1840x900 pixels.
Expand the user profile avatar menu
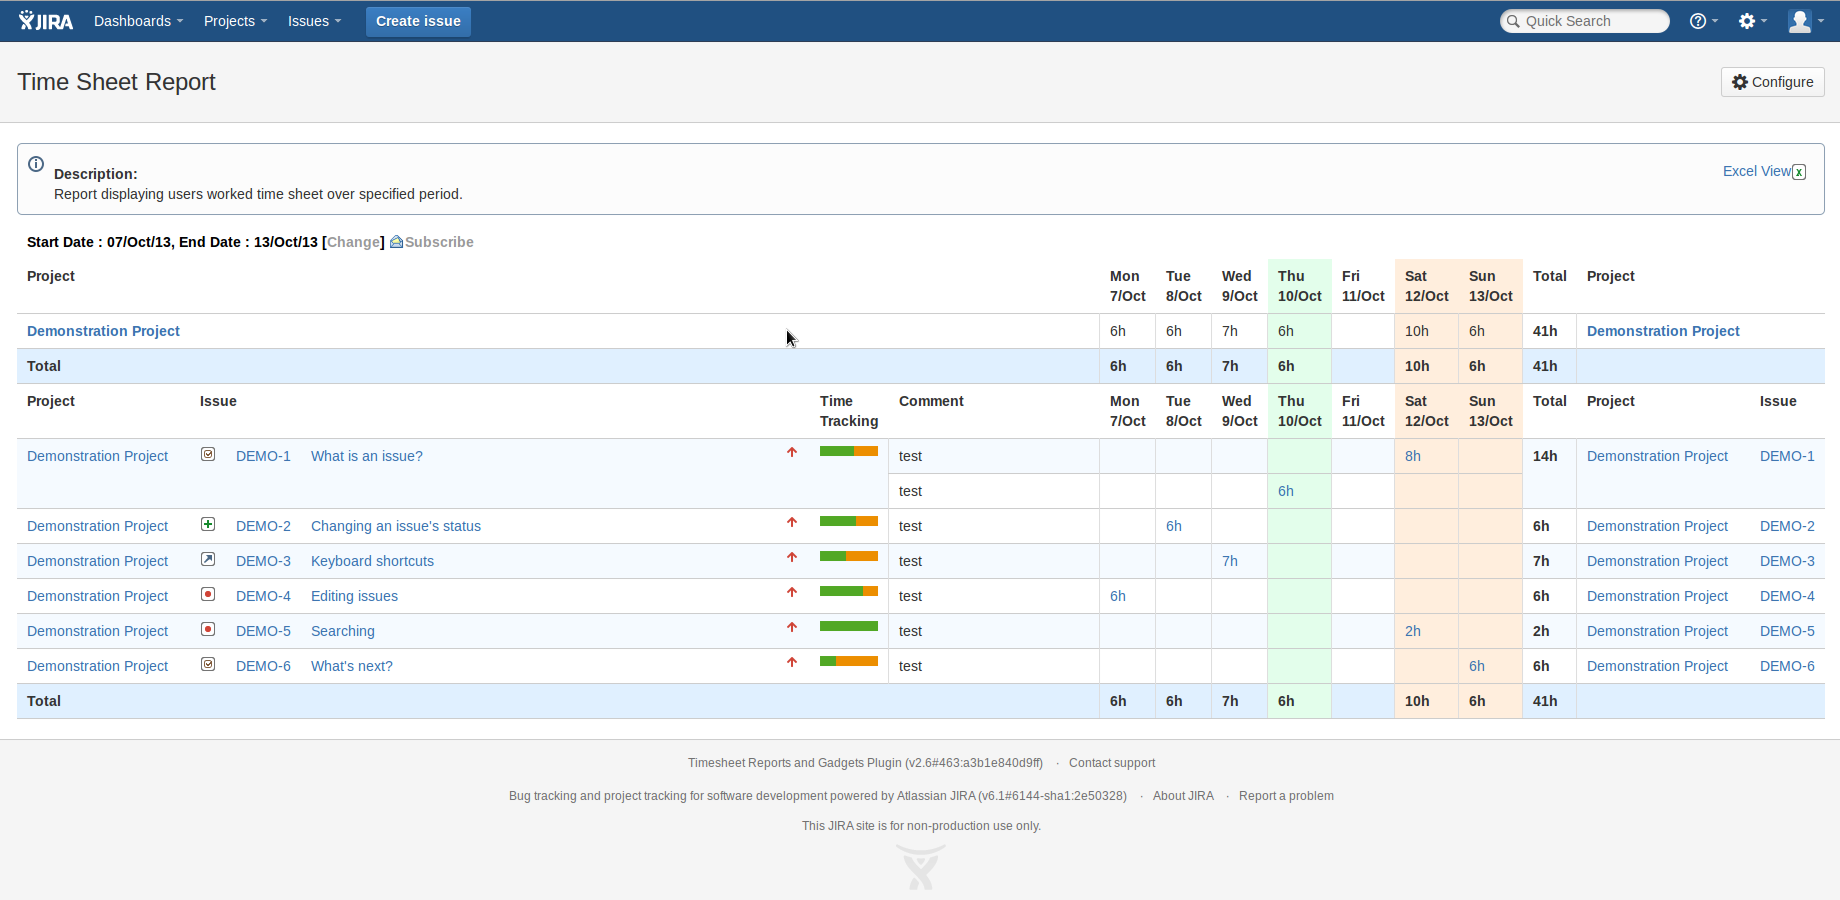[1805, 21]
